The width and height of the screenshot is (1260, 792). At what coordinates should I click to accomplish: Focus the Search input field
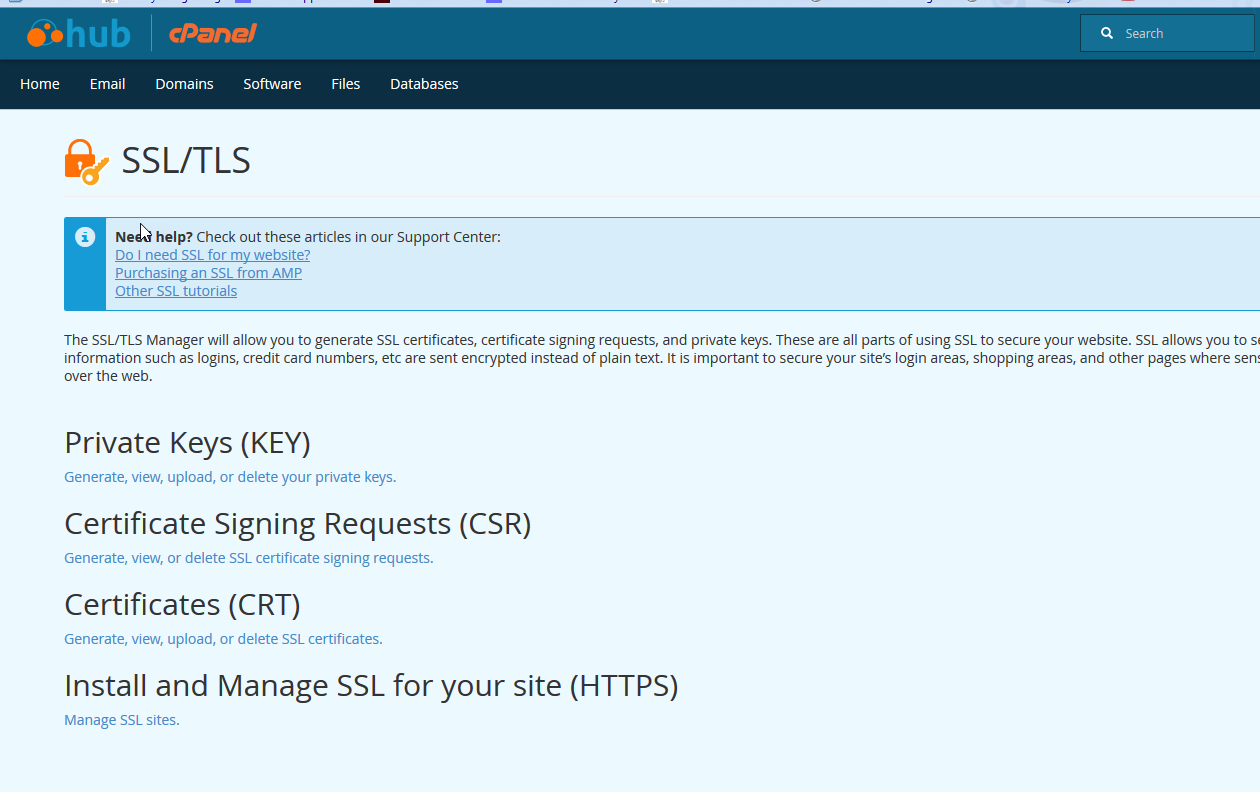[1180, 33]
